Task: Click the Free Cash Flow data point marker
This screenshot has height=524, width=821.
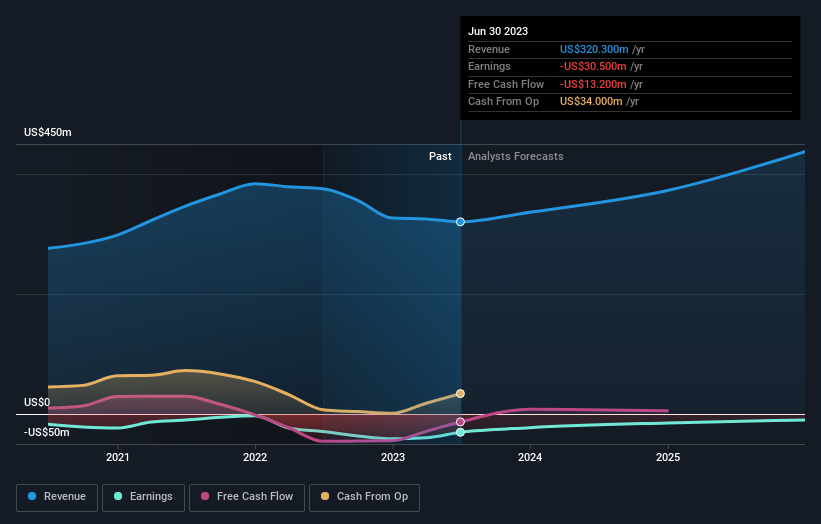Action: [x=460, y=422]
